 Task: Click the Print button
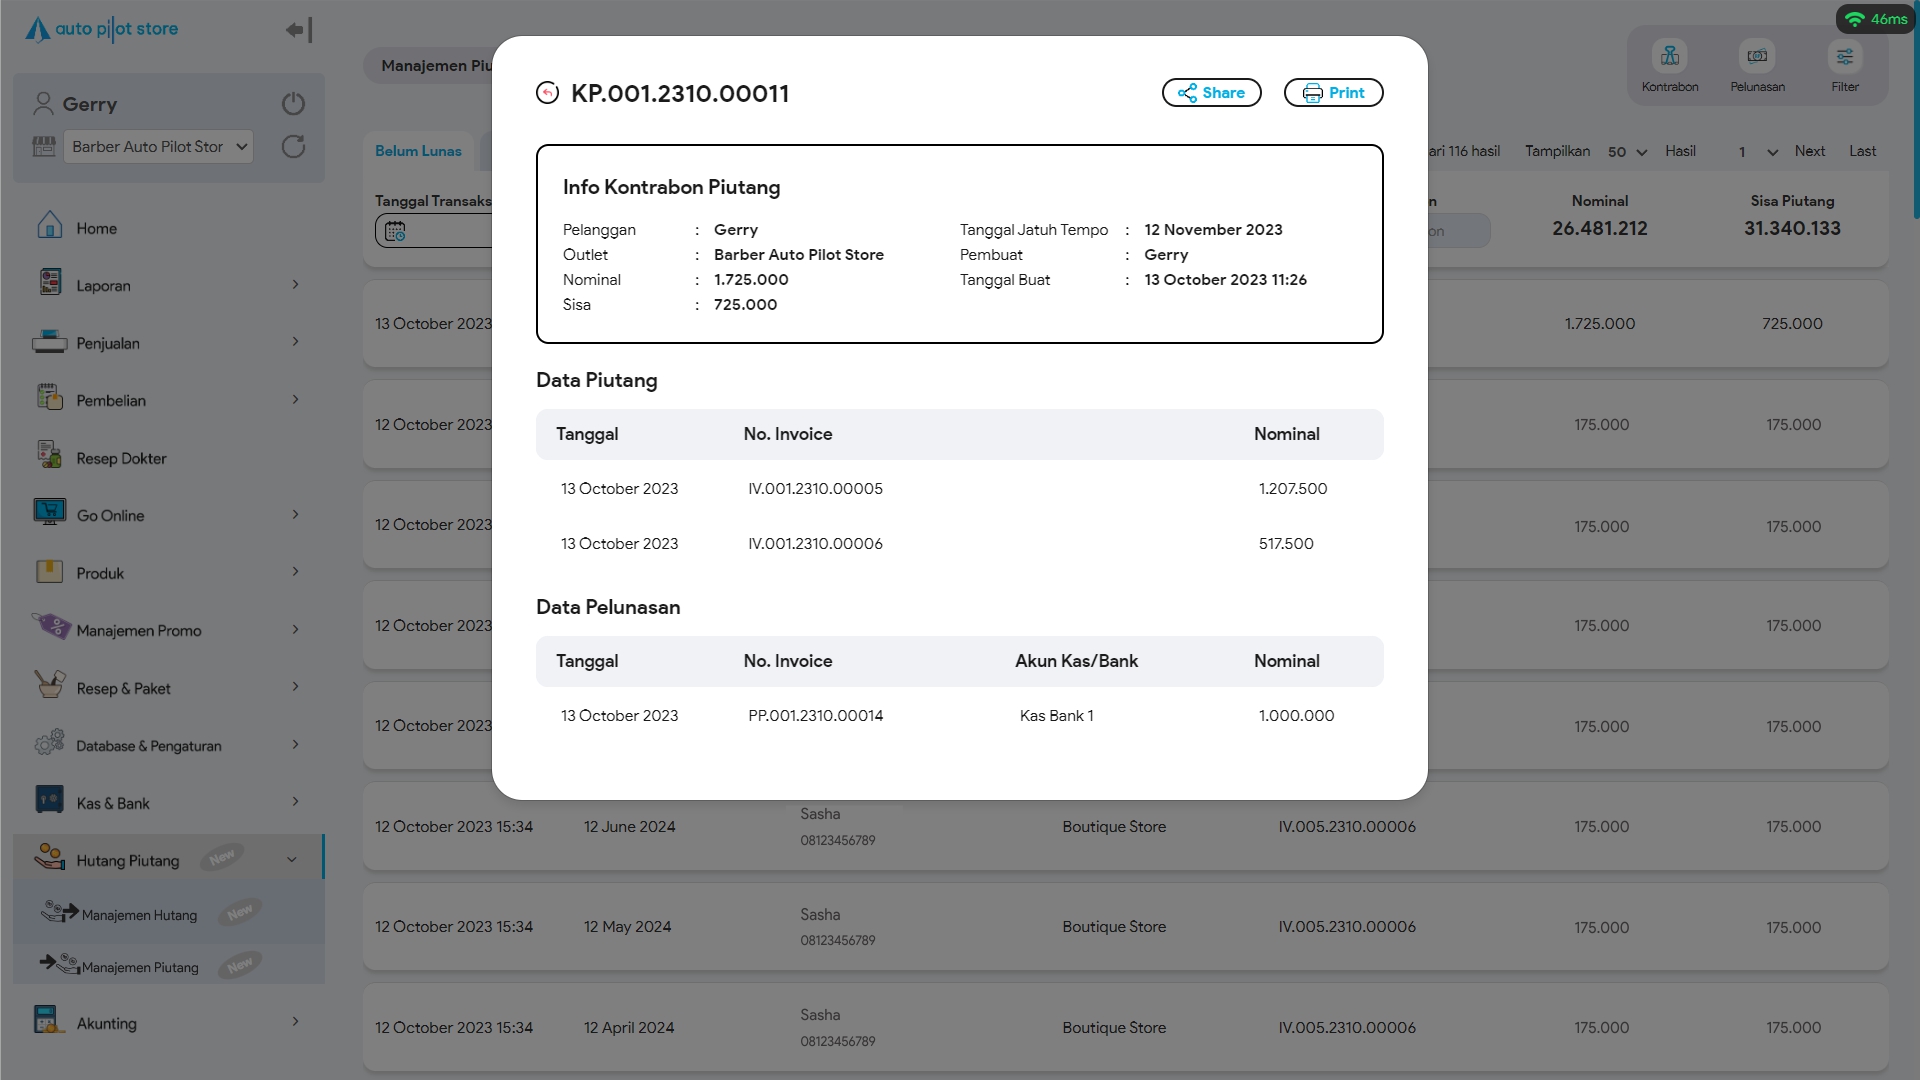(x=1333, y=93)
